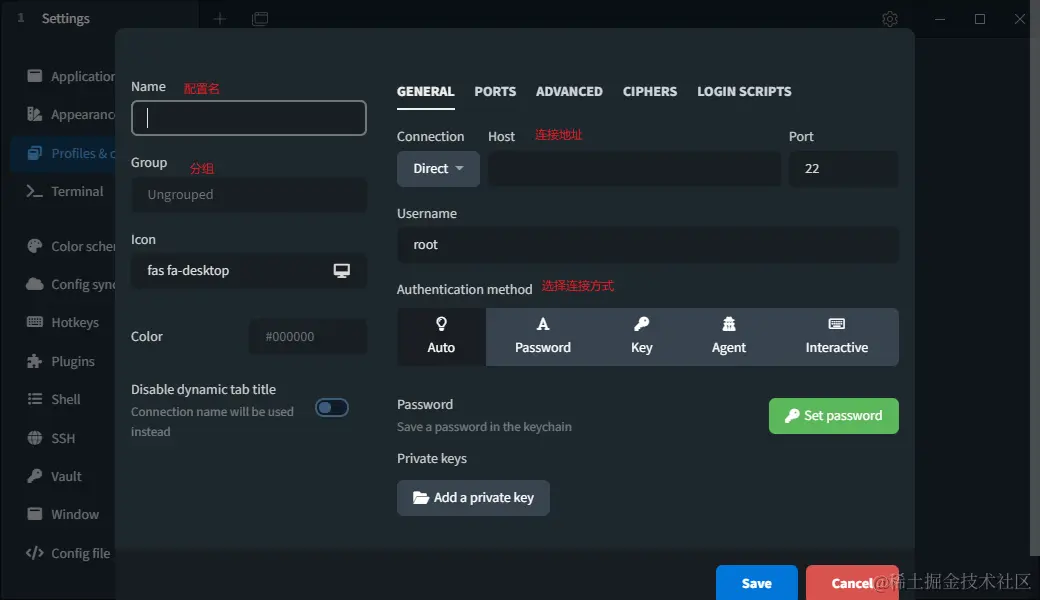Select Agent authentication method

728,336
